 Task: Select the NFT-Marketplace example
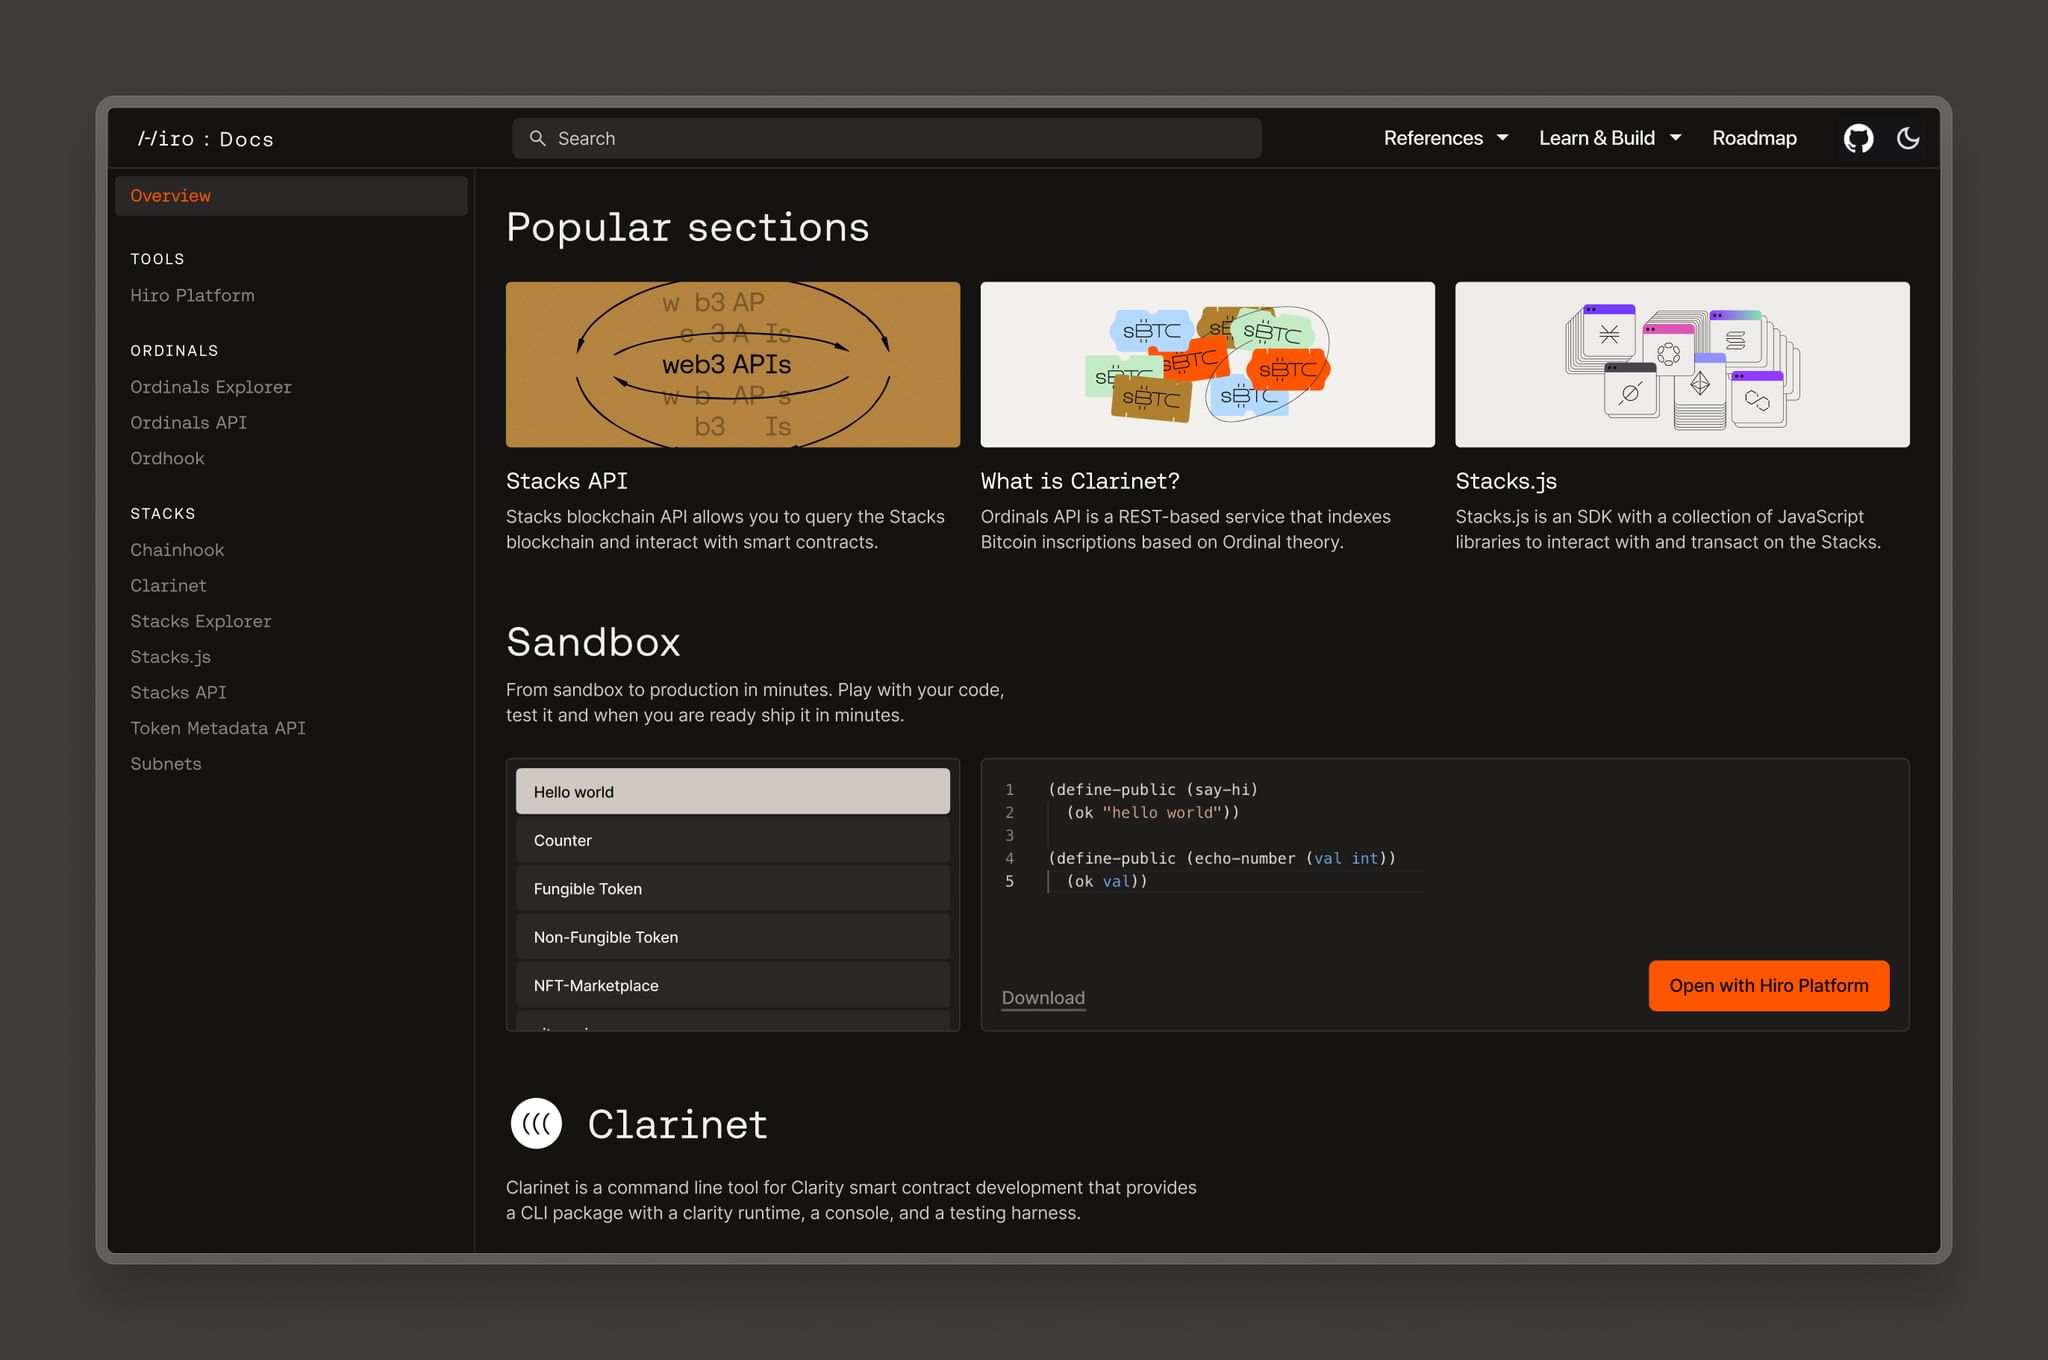pyautogui.click(x=731, y=985)
